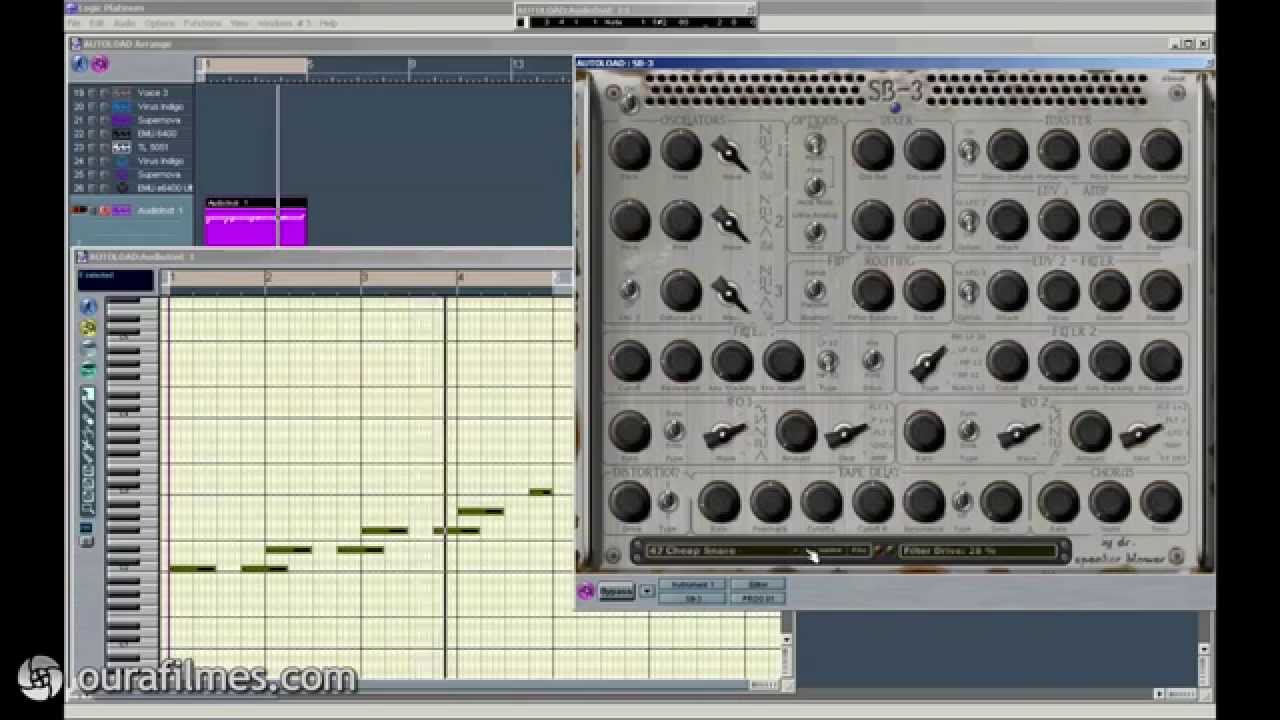Click the running man catch icon in Arrange window
1280x720 pixels.
pos(81,64)
